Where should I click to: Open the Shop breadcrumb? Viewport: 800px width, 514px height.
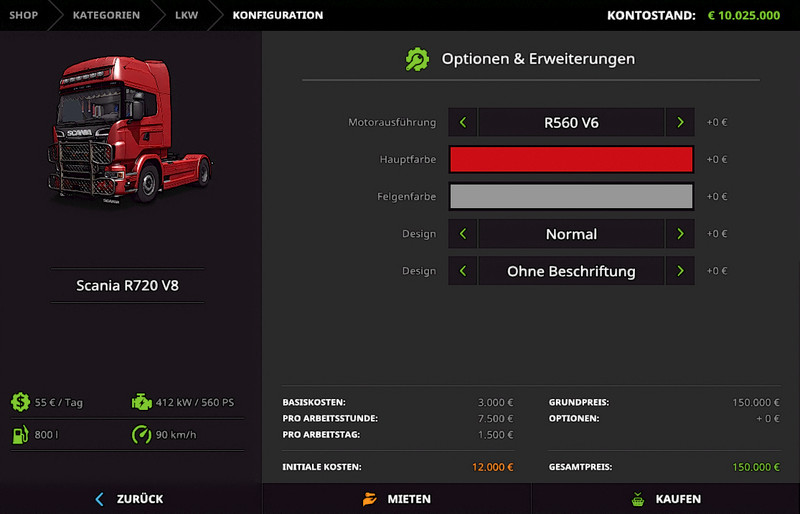(24, 15)
